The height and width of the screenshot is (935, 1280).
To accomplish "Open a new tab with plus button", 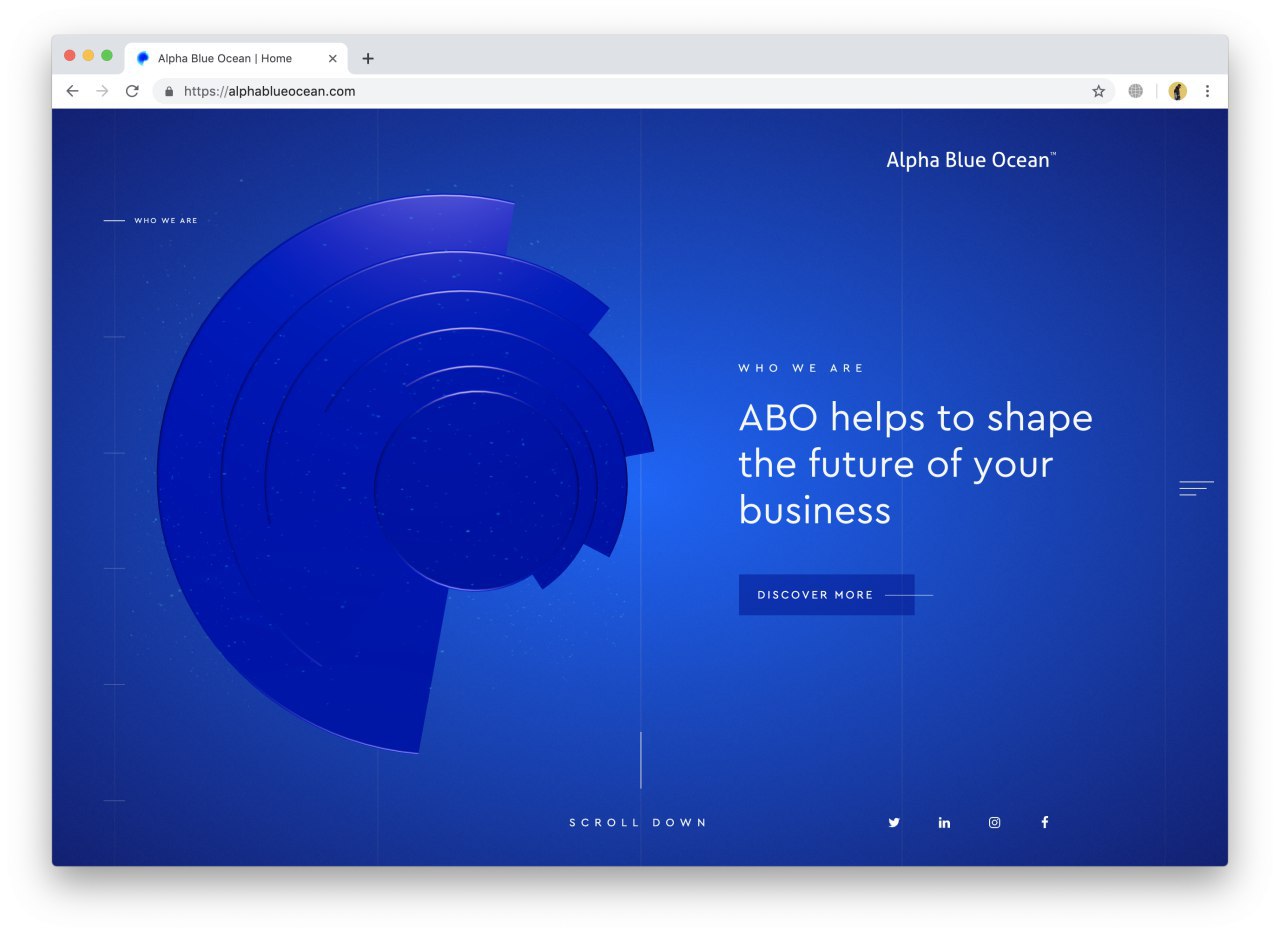I will tap(368, 58).
